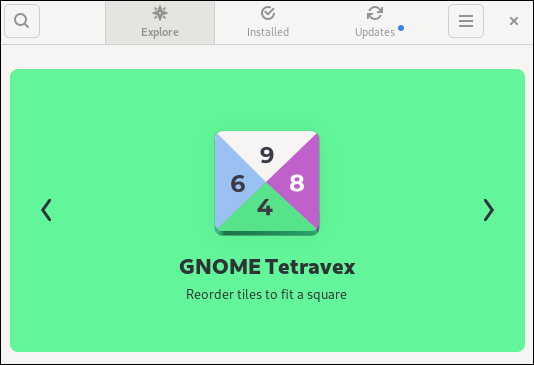Click the Installed checkmark icon
534x365 pixels.
[268, 13]
